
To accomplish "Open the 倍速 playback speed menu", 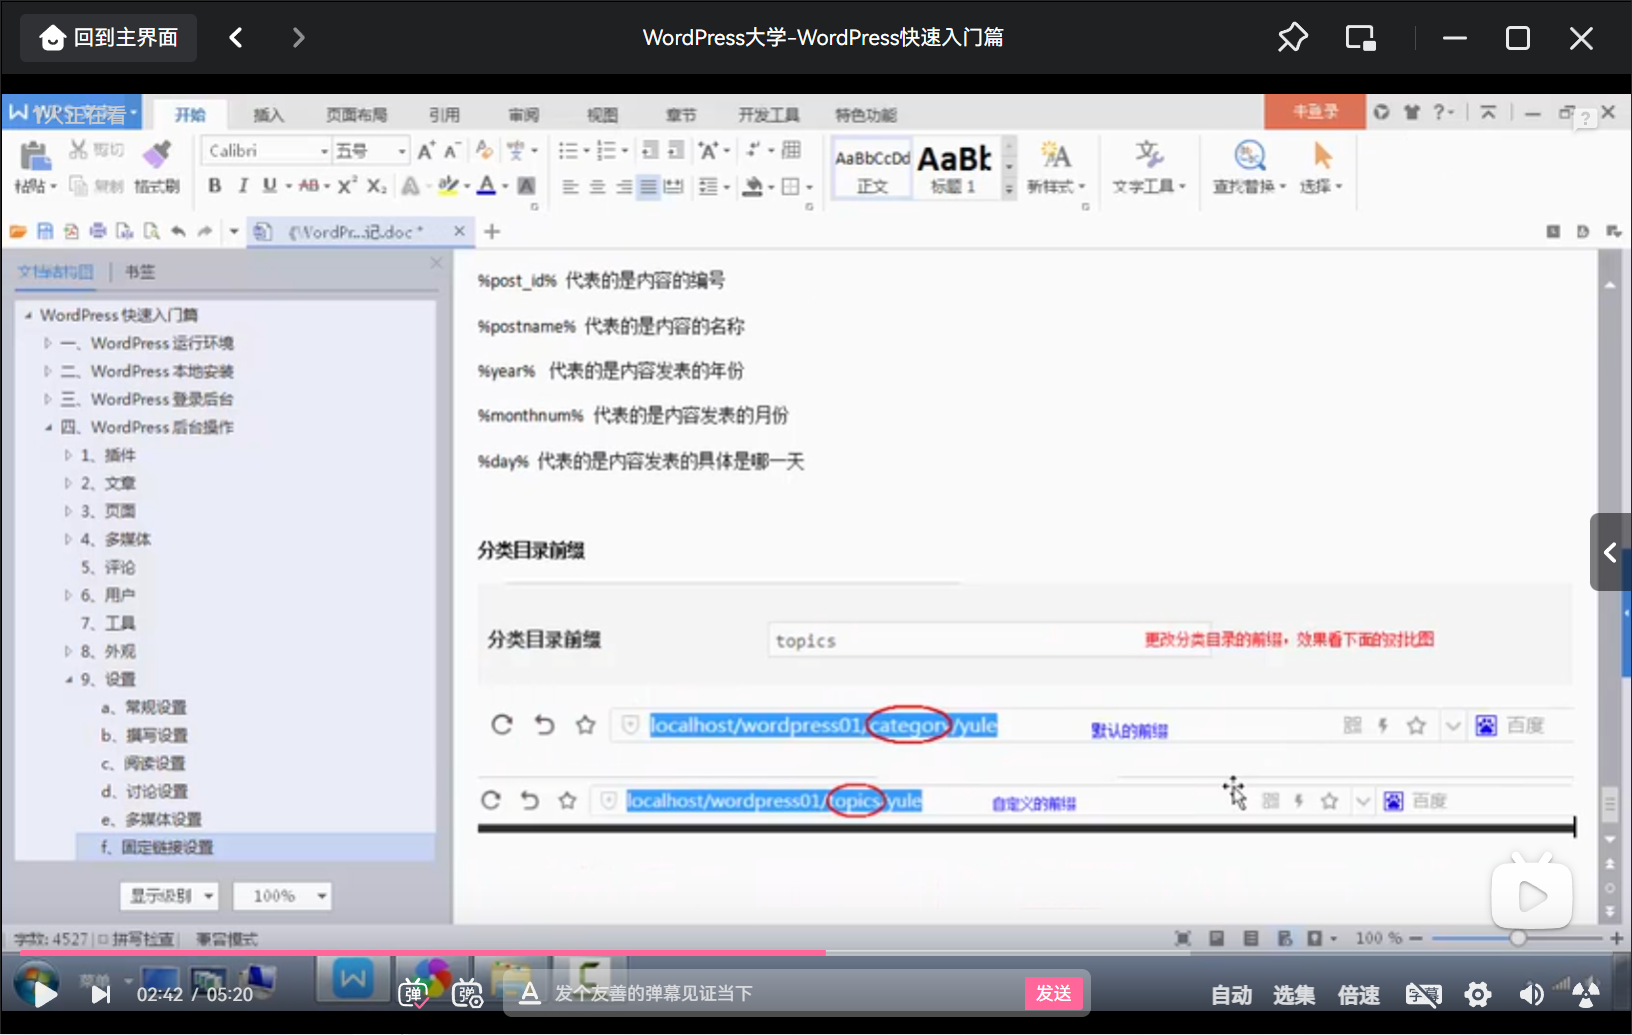I will [x=1359, y=995].
